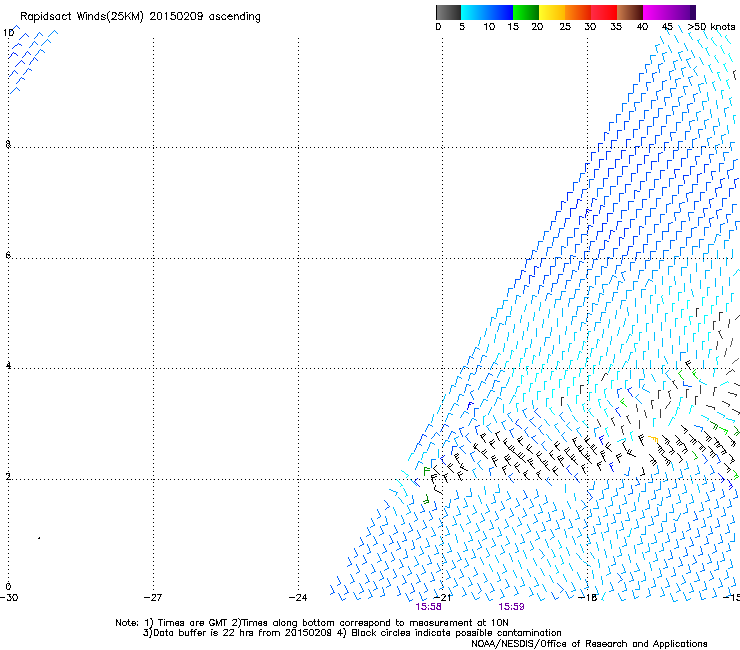Click the '-27' longitude axis label
This screenshot has width=740, height=650.
click(153, 598)
